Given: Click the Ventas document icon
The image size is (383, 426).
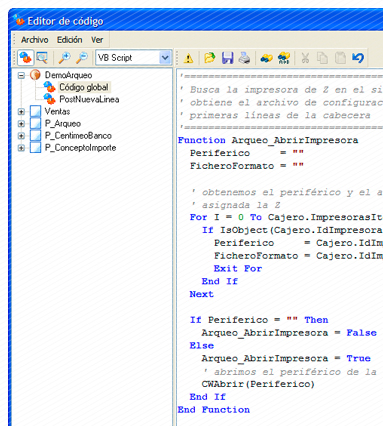Looking at the screenshot, I should click(35, 111).
